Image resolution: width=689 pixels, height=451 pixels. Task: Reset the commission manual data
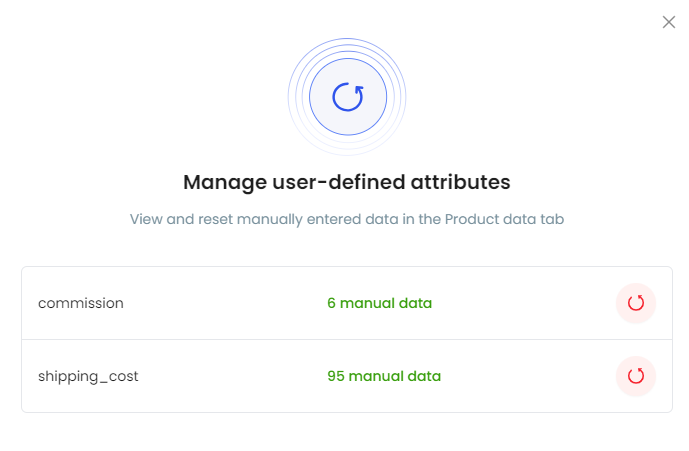click(635, 303)
